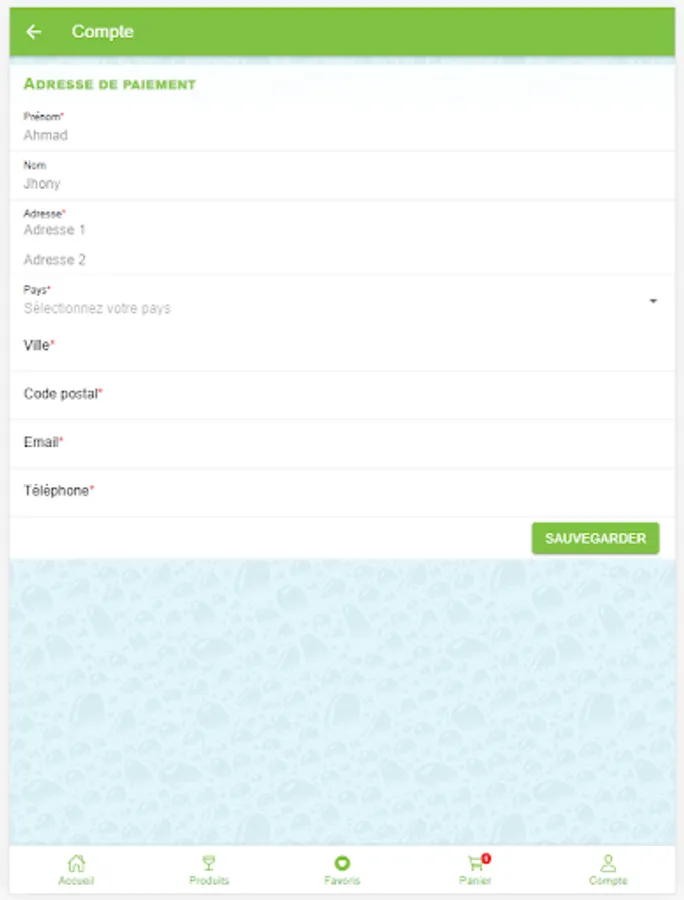
Task: Click the Compte header title
Action: (x=102, y=32)
